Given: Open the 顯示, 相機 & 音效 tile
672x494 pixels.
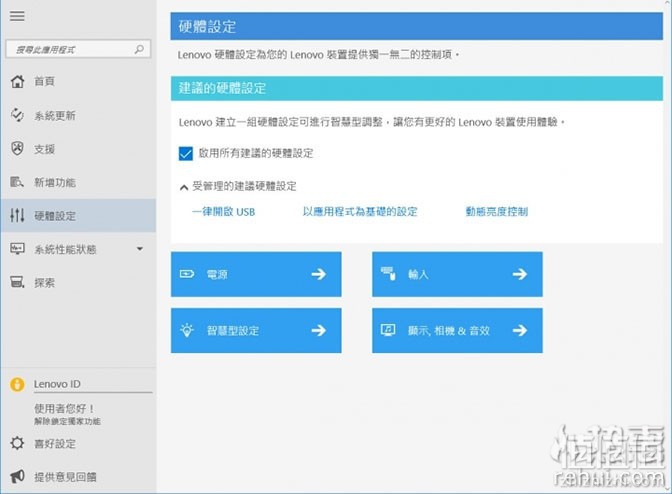Looking at the screenshot, I should coord(457,330).
